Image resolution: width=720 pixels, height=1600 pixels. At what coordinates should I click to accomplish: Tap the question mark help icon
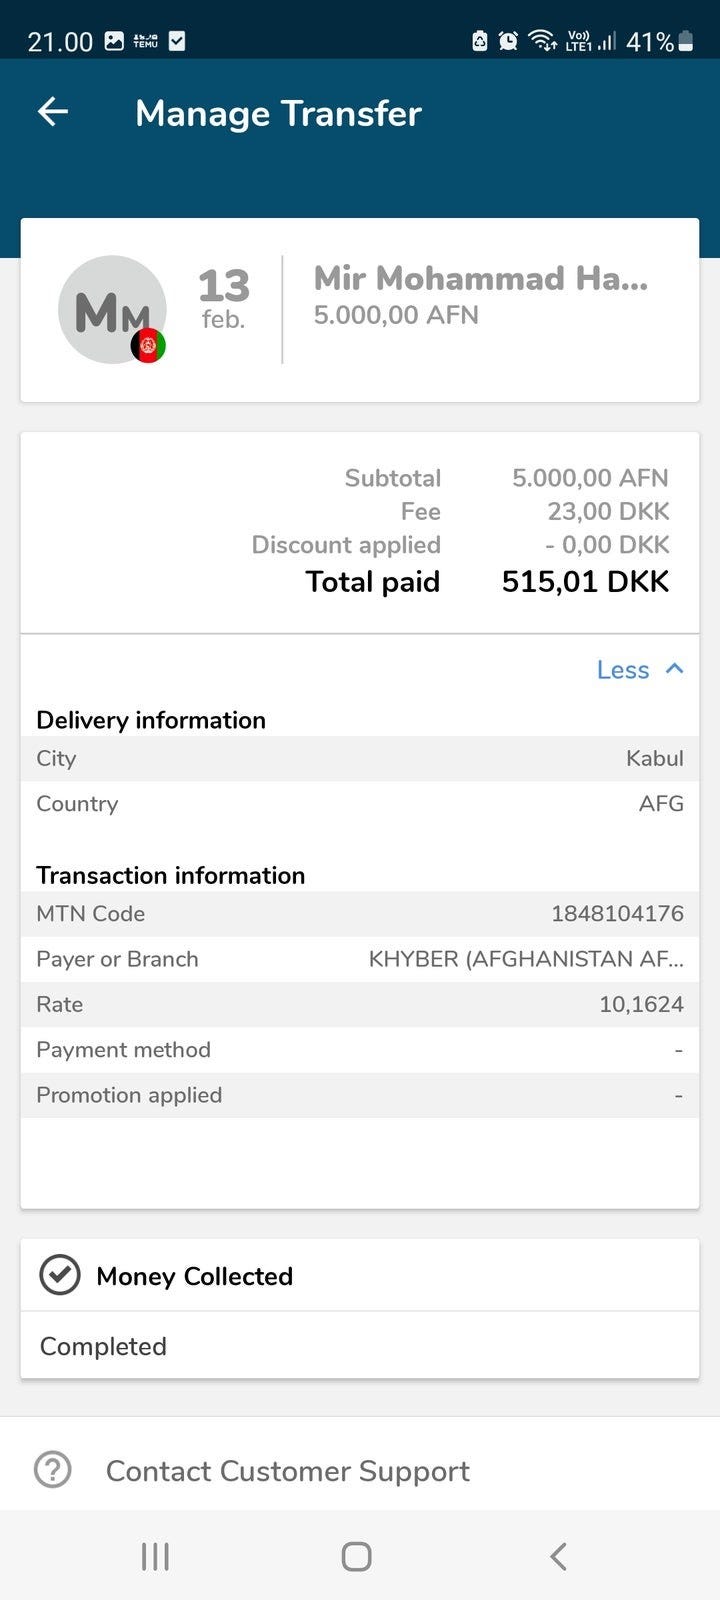point(53,1470)
